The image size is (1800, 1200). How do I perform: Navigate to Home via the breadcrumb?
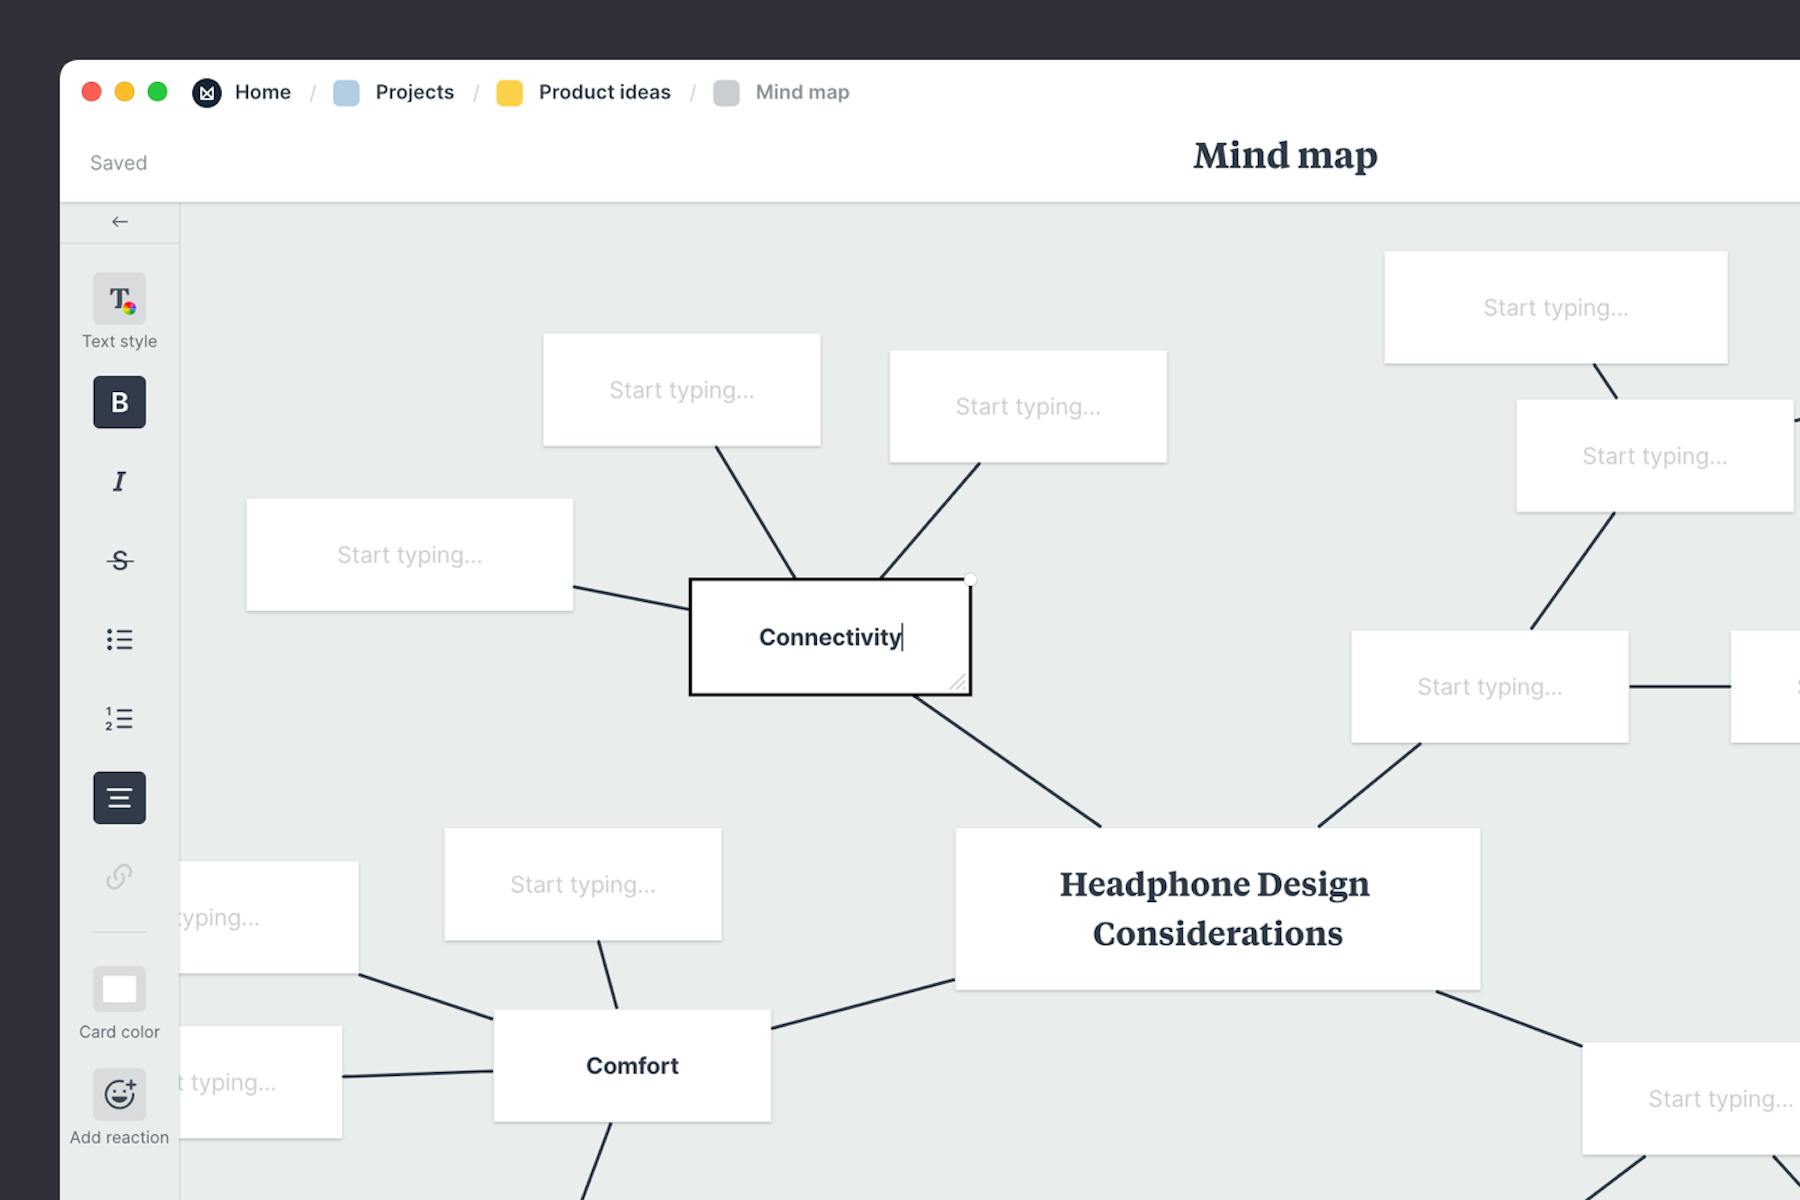(262, 92)
